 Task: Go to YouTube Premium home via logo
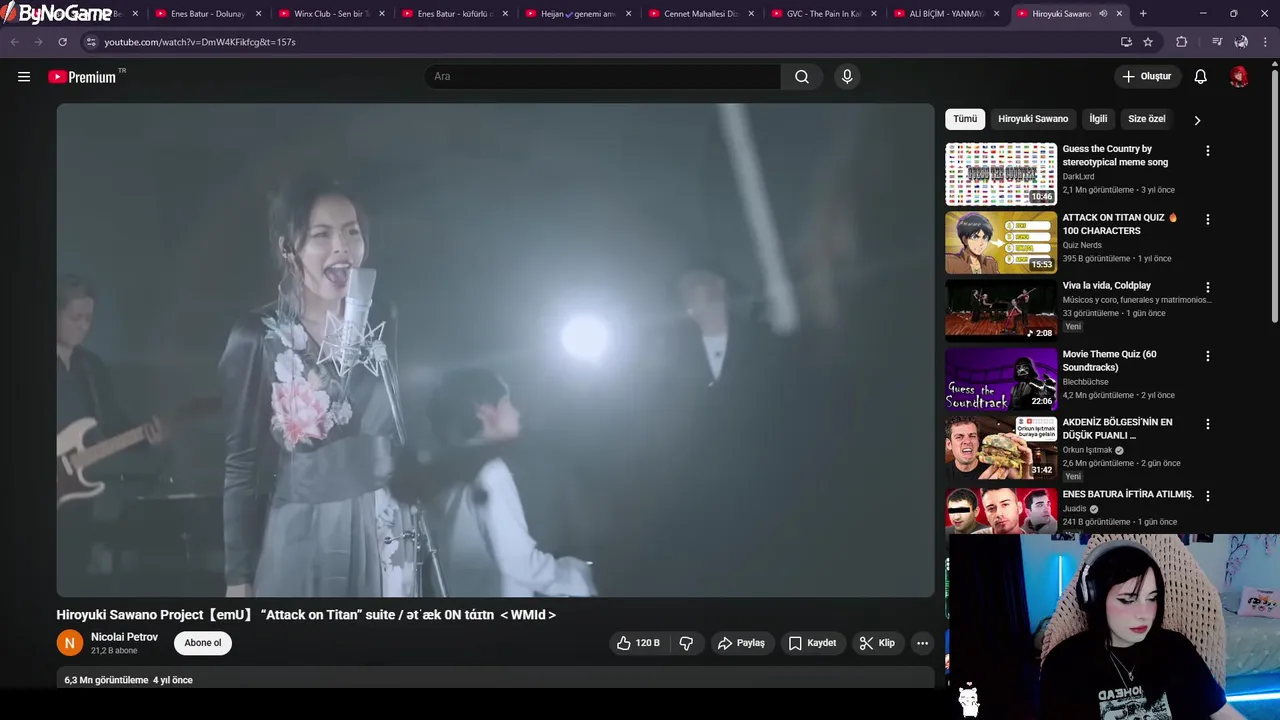coord(82,77)
